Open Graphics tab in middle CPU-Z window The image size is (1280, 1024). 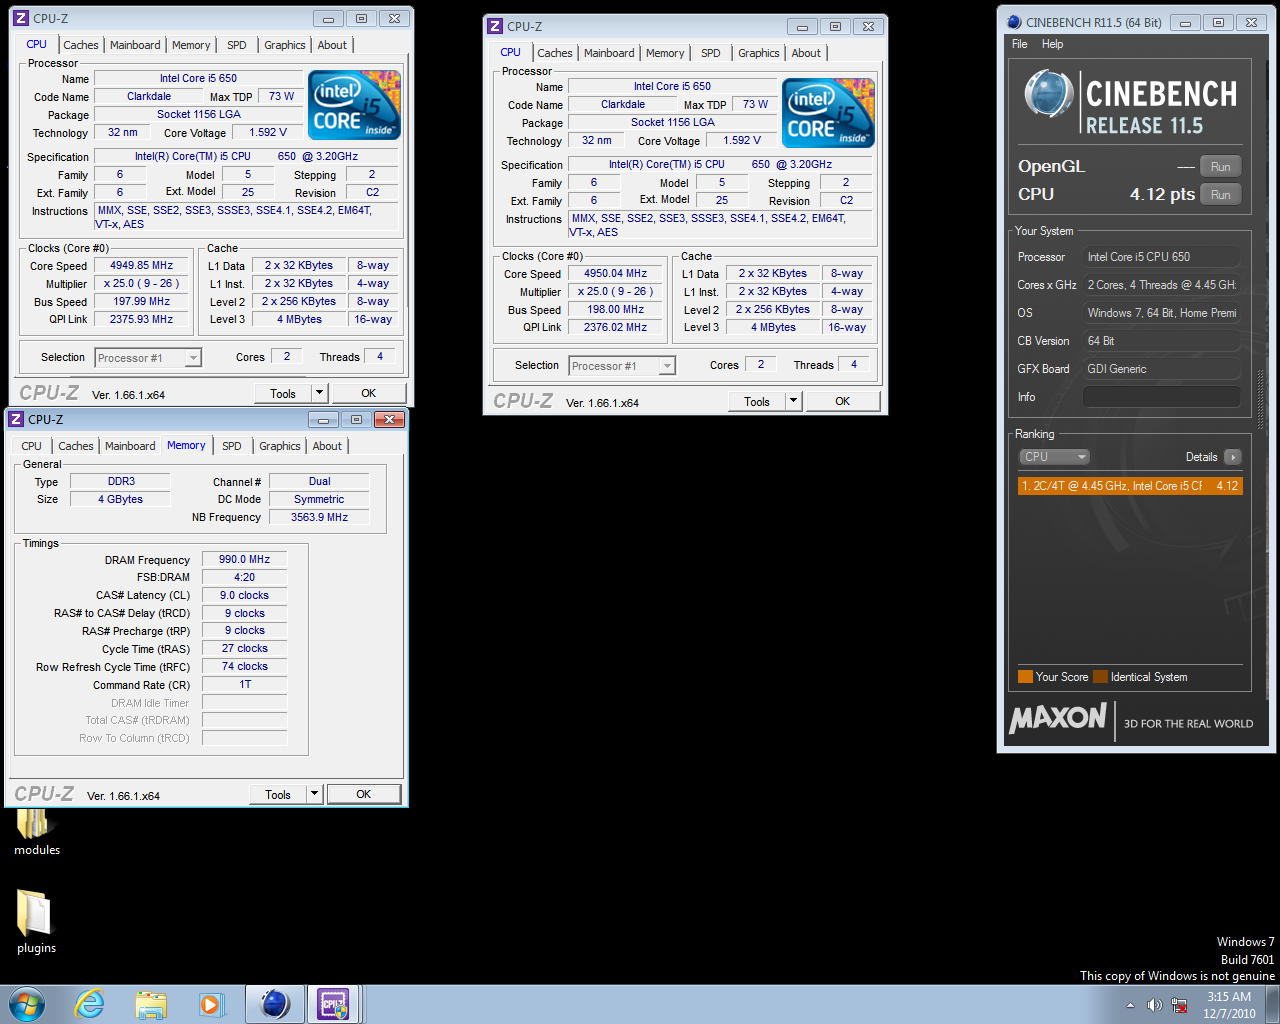tap(759, 53)
